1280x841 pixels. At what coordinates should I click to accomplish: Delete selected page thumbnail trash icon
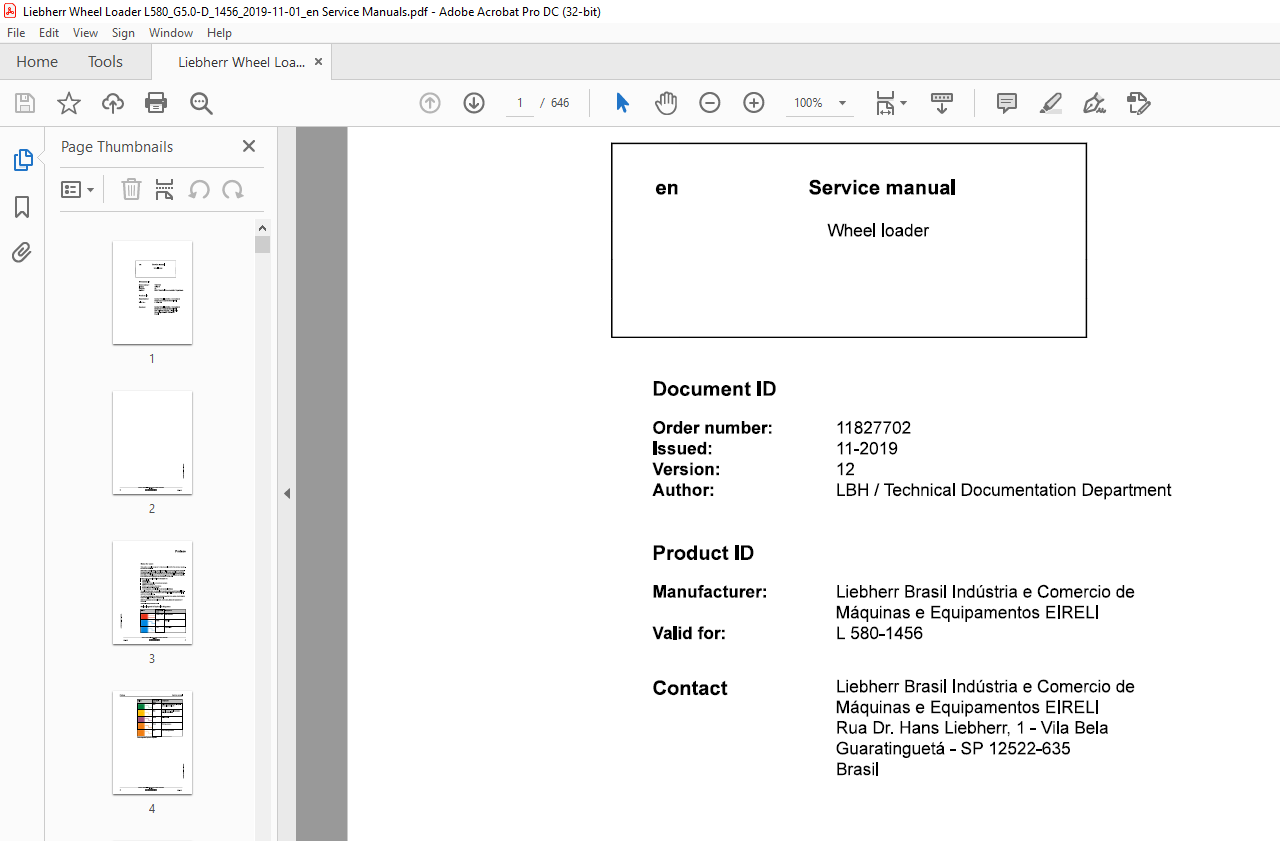tap(131, 189)
